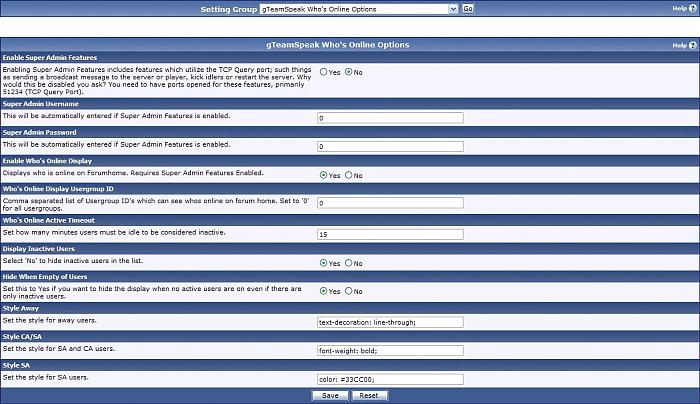Open the Setting Group dropdown
700x404 pixels.
tap(357, 8)
